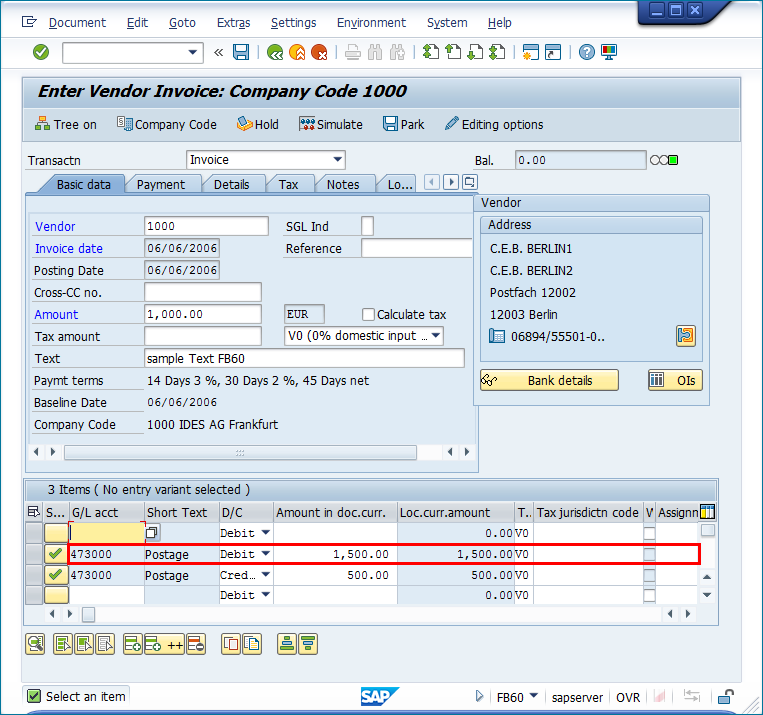This screenshot has height=715, width=763.
Task: Open Help via question mark icon
Action: [587, 52]
